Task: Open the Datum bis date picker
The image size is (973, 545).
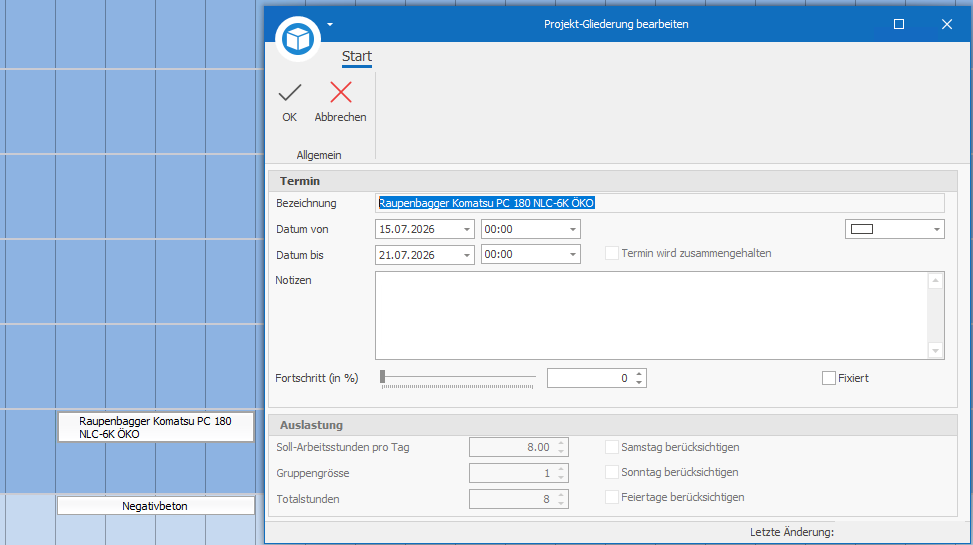Action: [x=467, y=255]
